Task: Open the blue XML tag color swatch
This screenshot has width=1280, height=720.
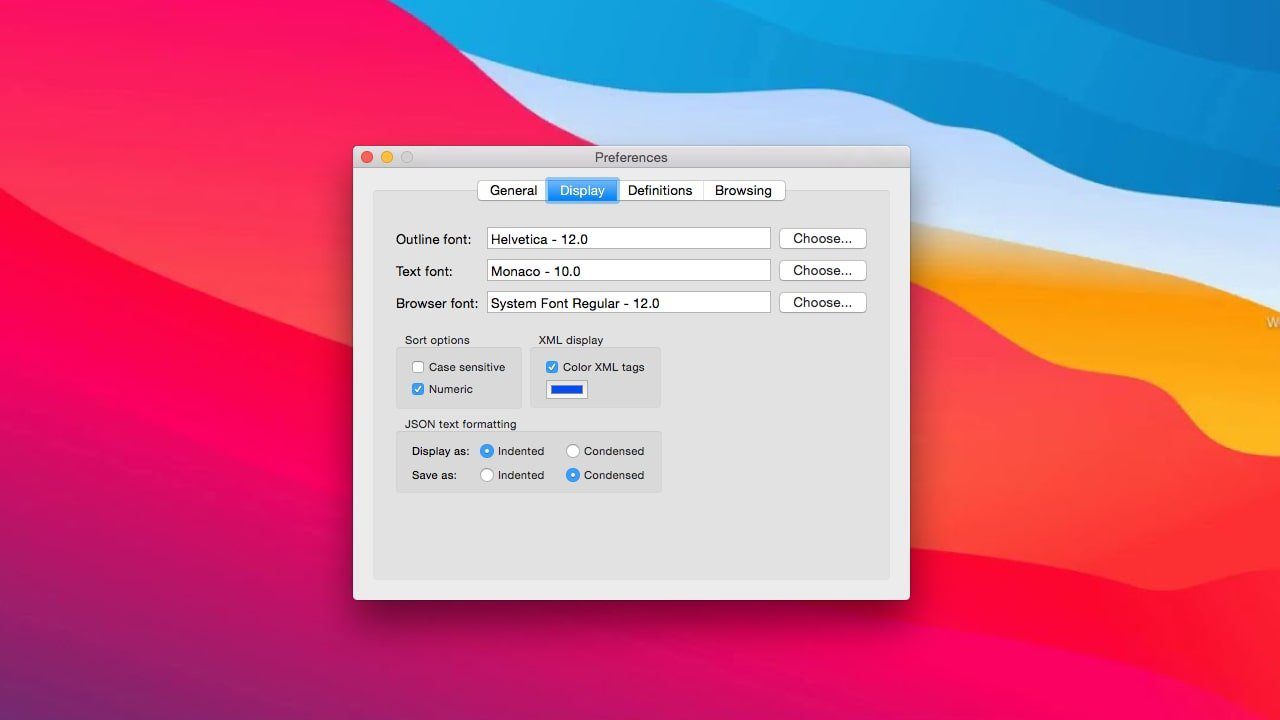Action: (x=567, y=390)
